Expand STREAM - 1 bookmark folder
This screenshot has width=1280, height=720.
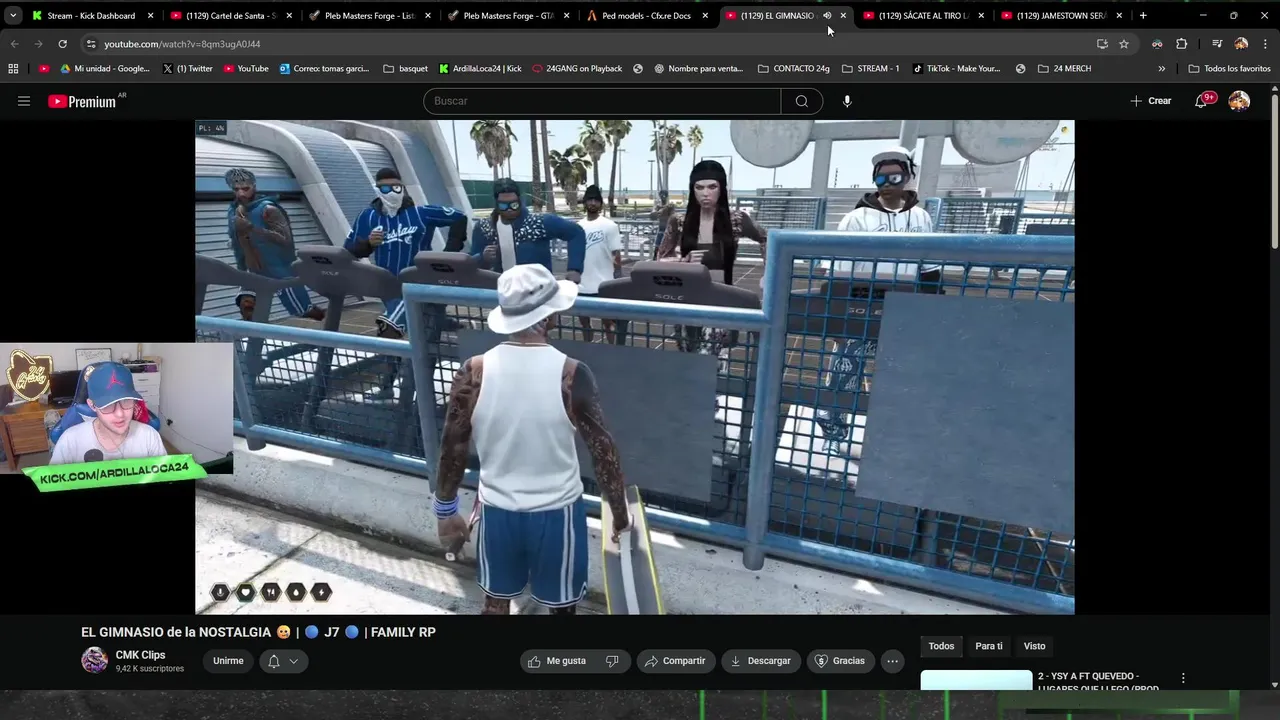pos(870,69)
